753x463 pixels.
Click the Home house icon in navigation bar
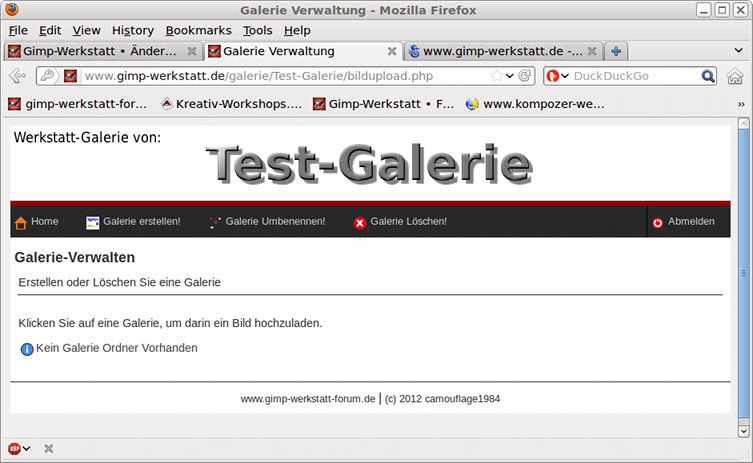coord(21,223)
